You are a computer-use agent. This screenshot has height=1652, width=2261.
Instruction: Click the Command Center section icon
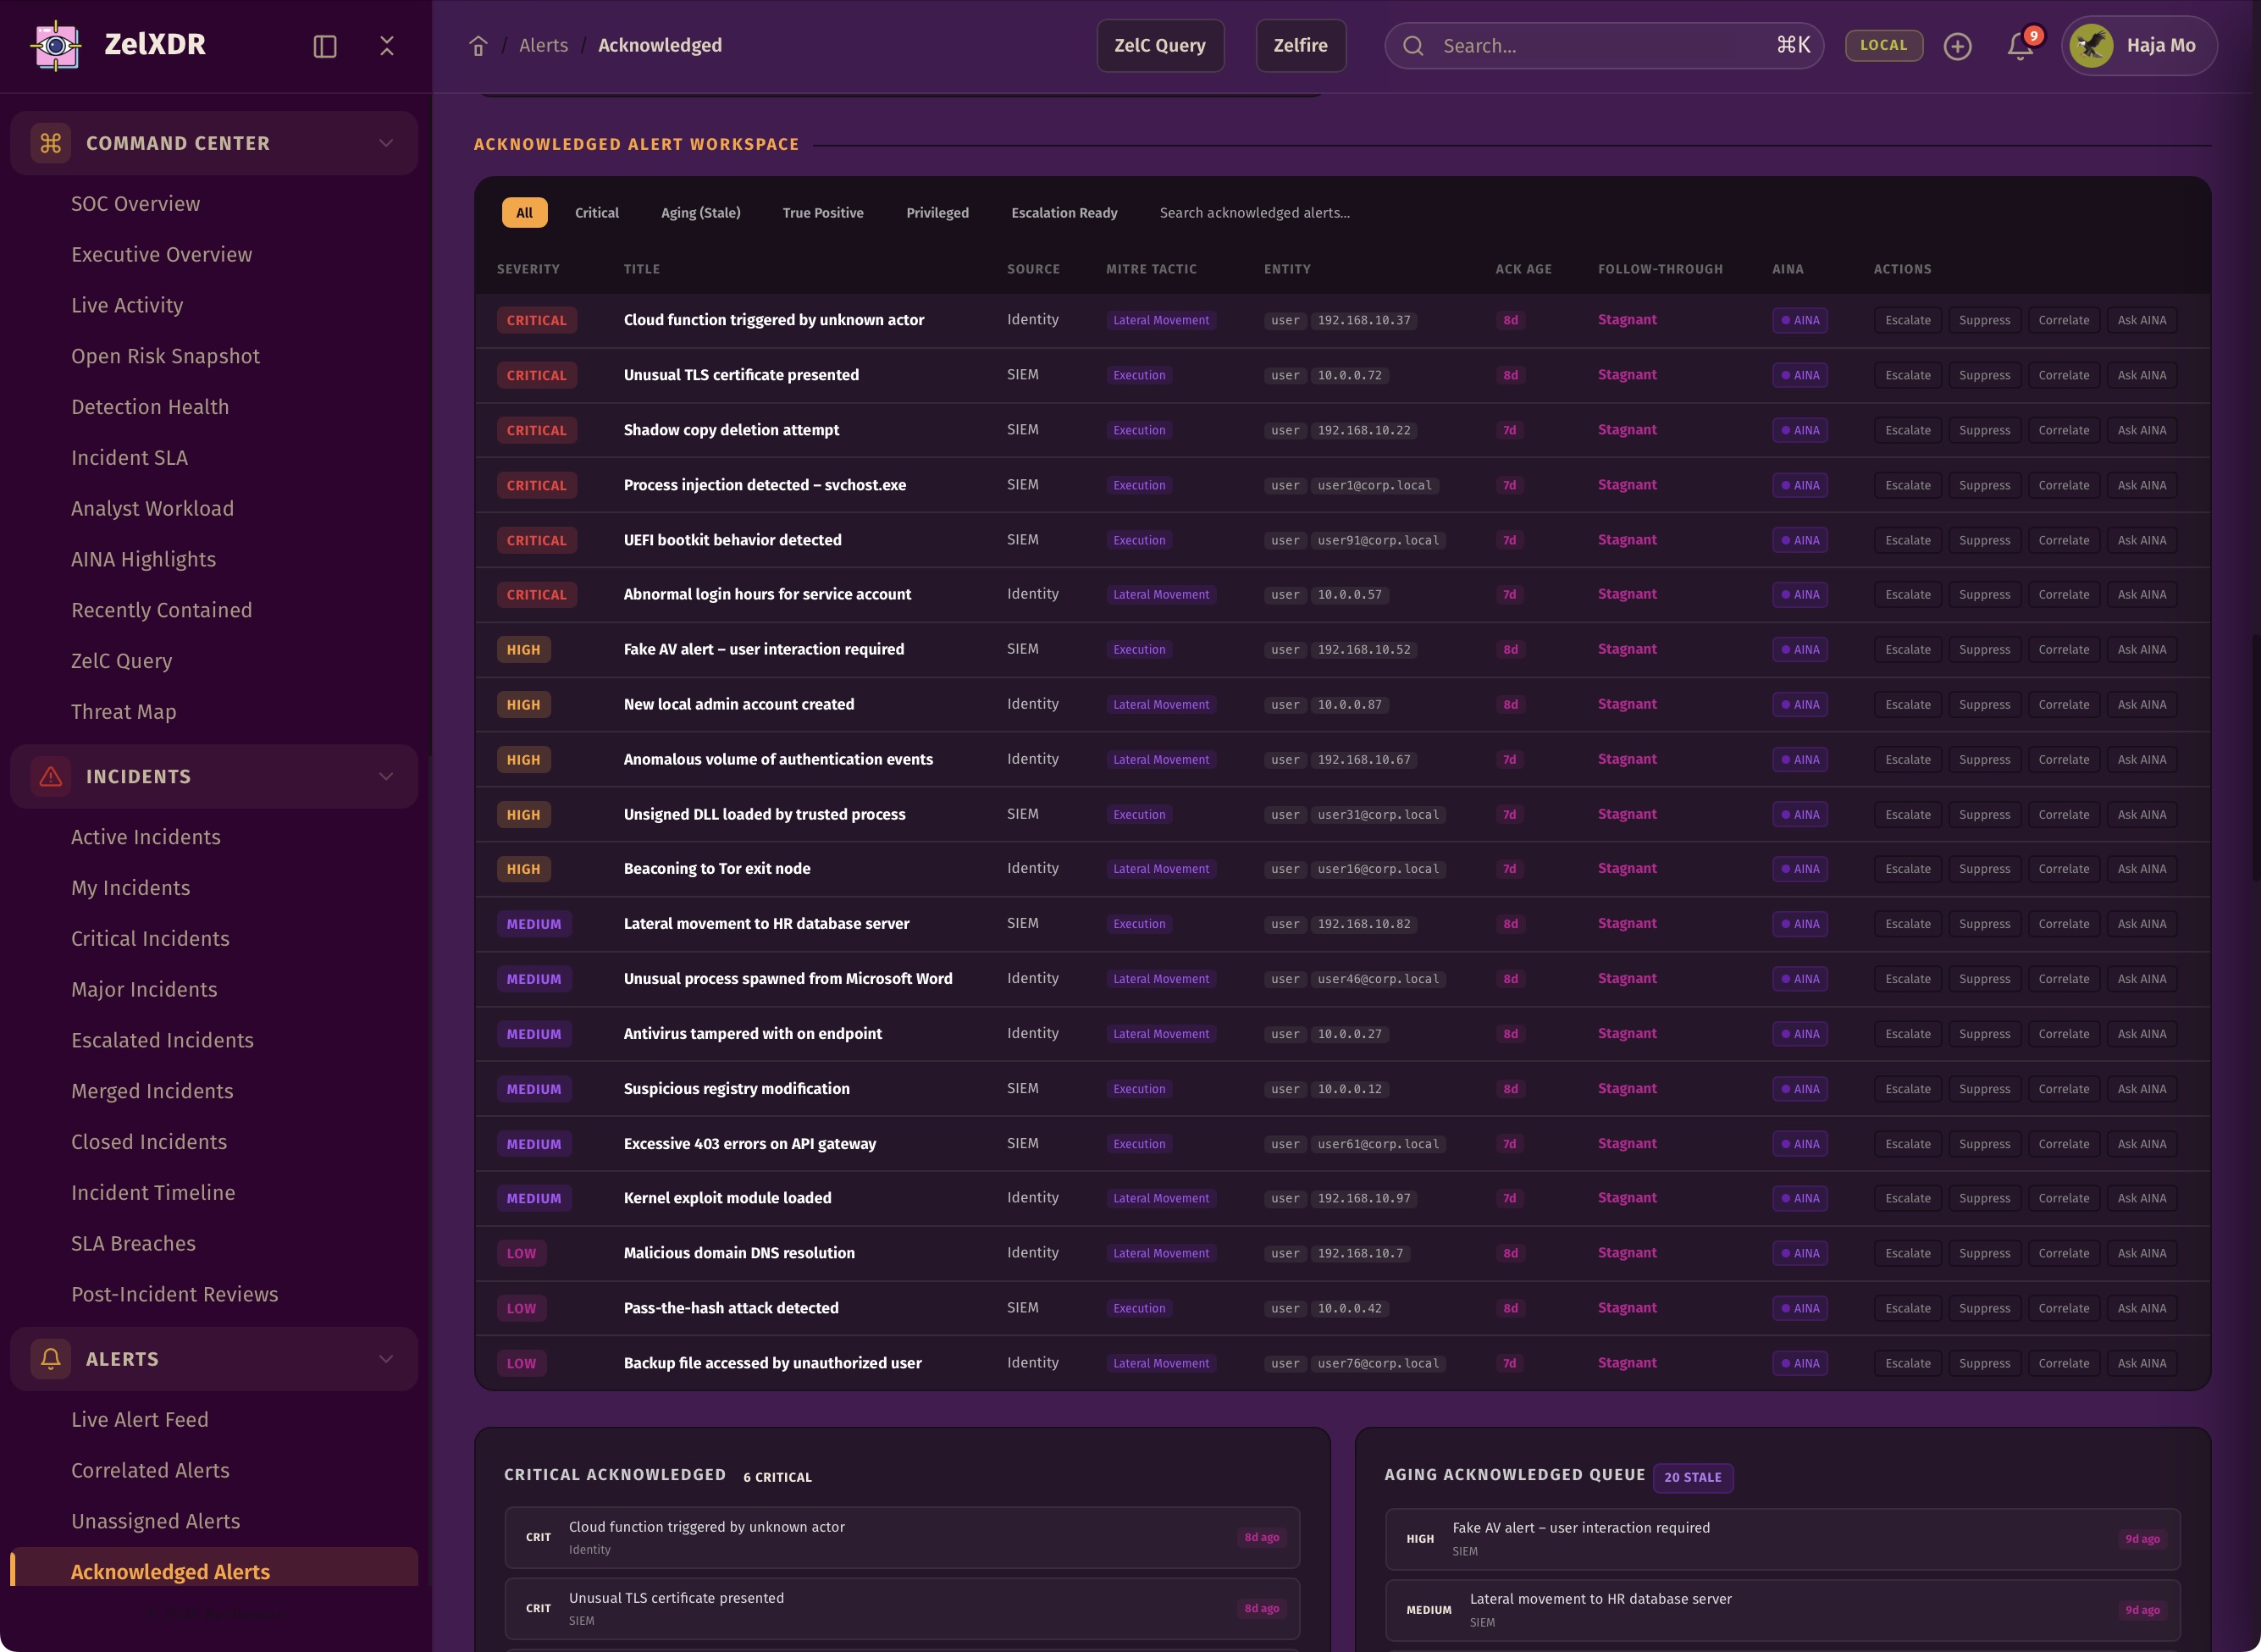click(51, 143)
